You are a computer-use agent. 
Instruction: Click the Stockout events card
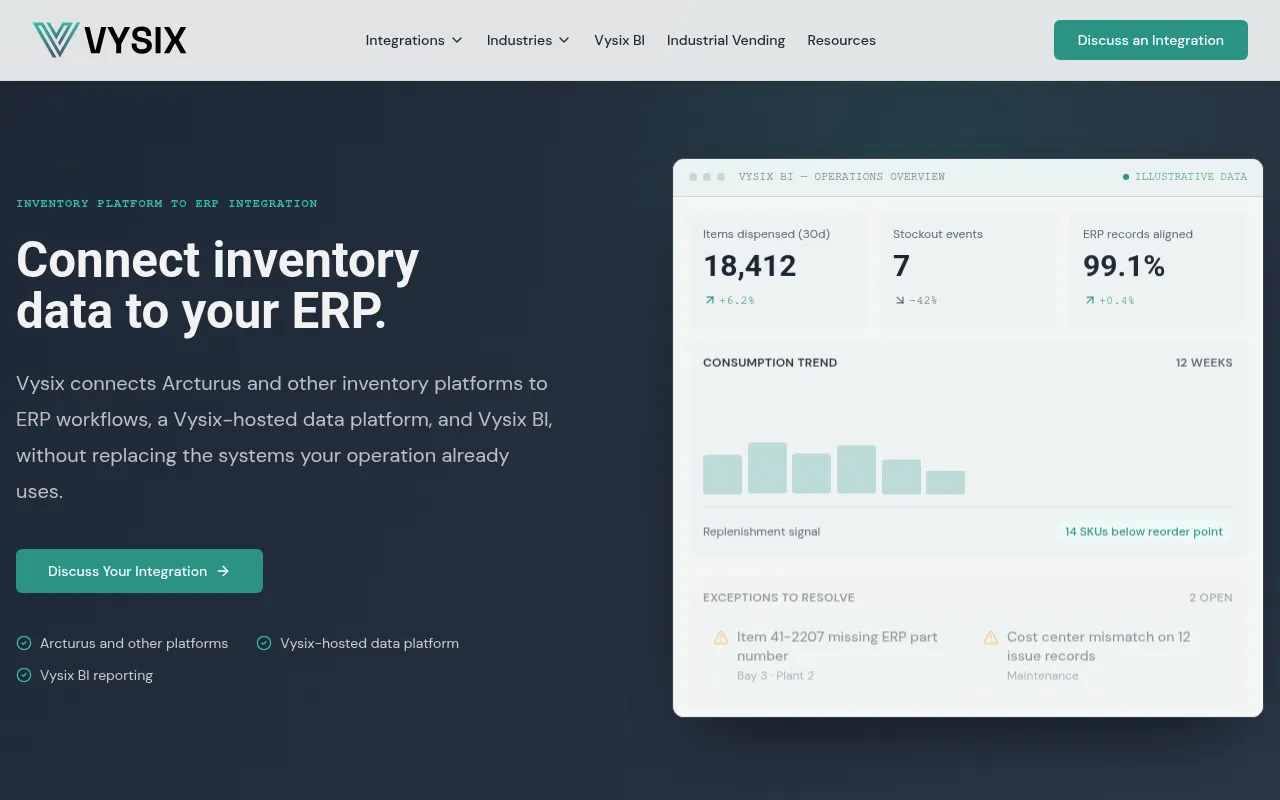[968, 270]
